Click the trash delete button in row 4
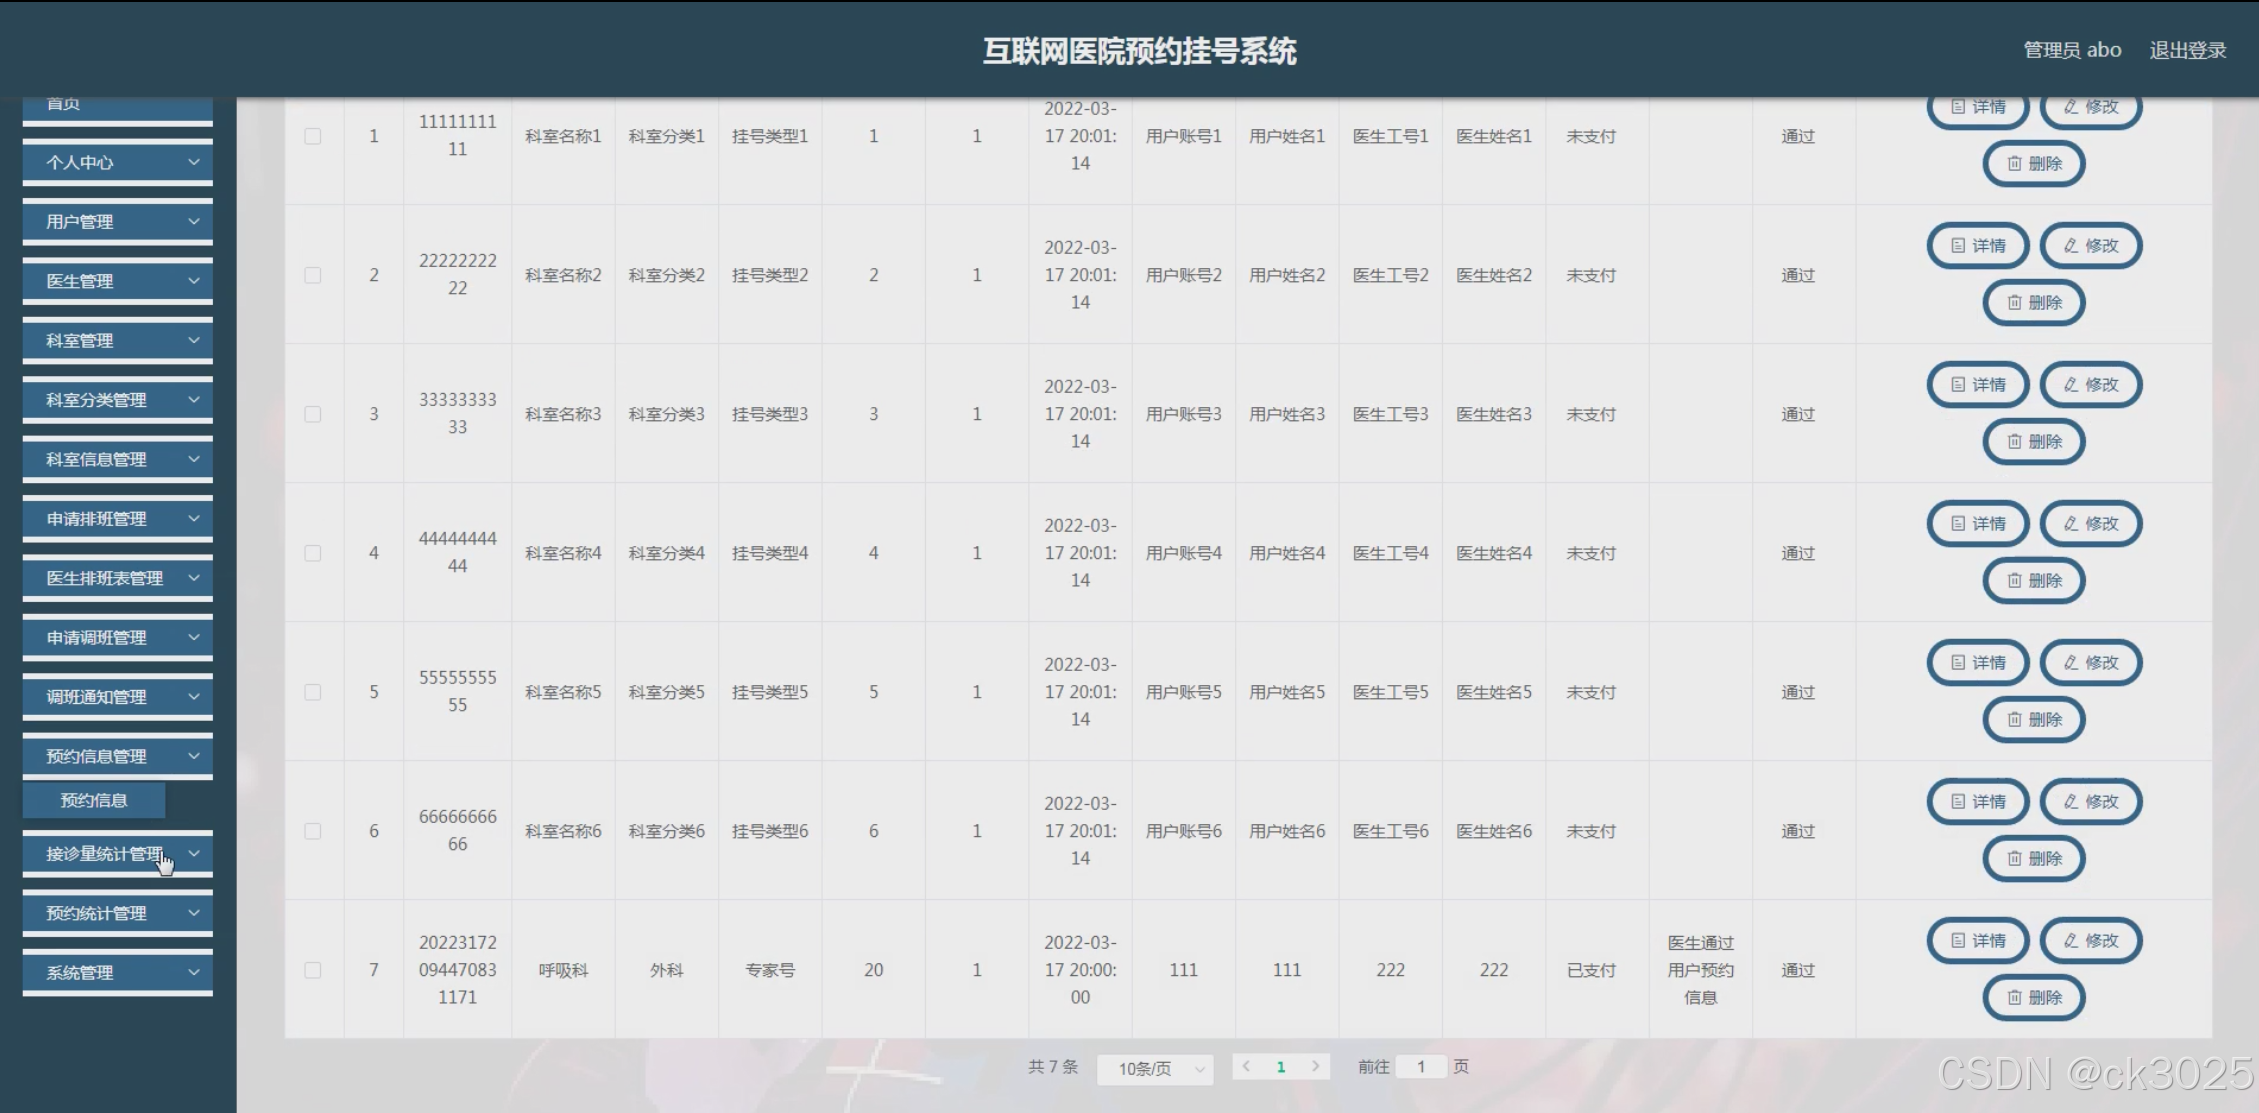The image size is (2259, 1113). pos(2033,581)
